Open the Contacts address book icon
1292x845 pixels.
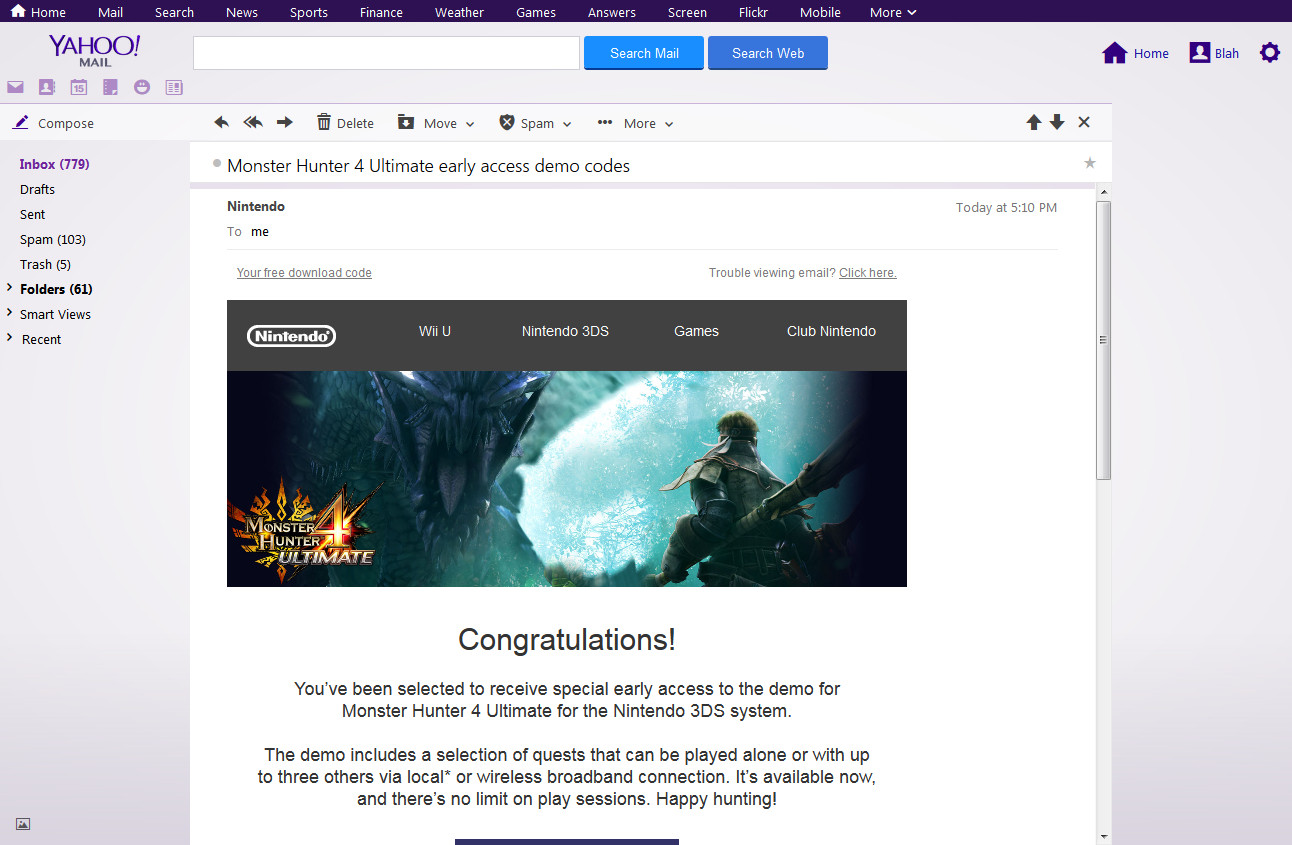(46, 87)
